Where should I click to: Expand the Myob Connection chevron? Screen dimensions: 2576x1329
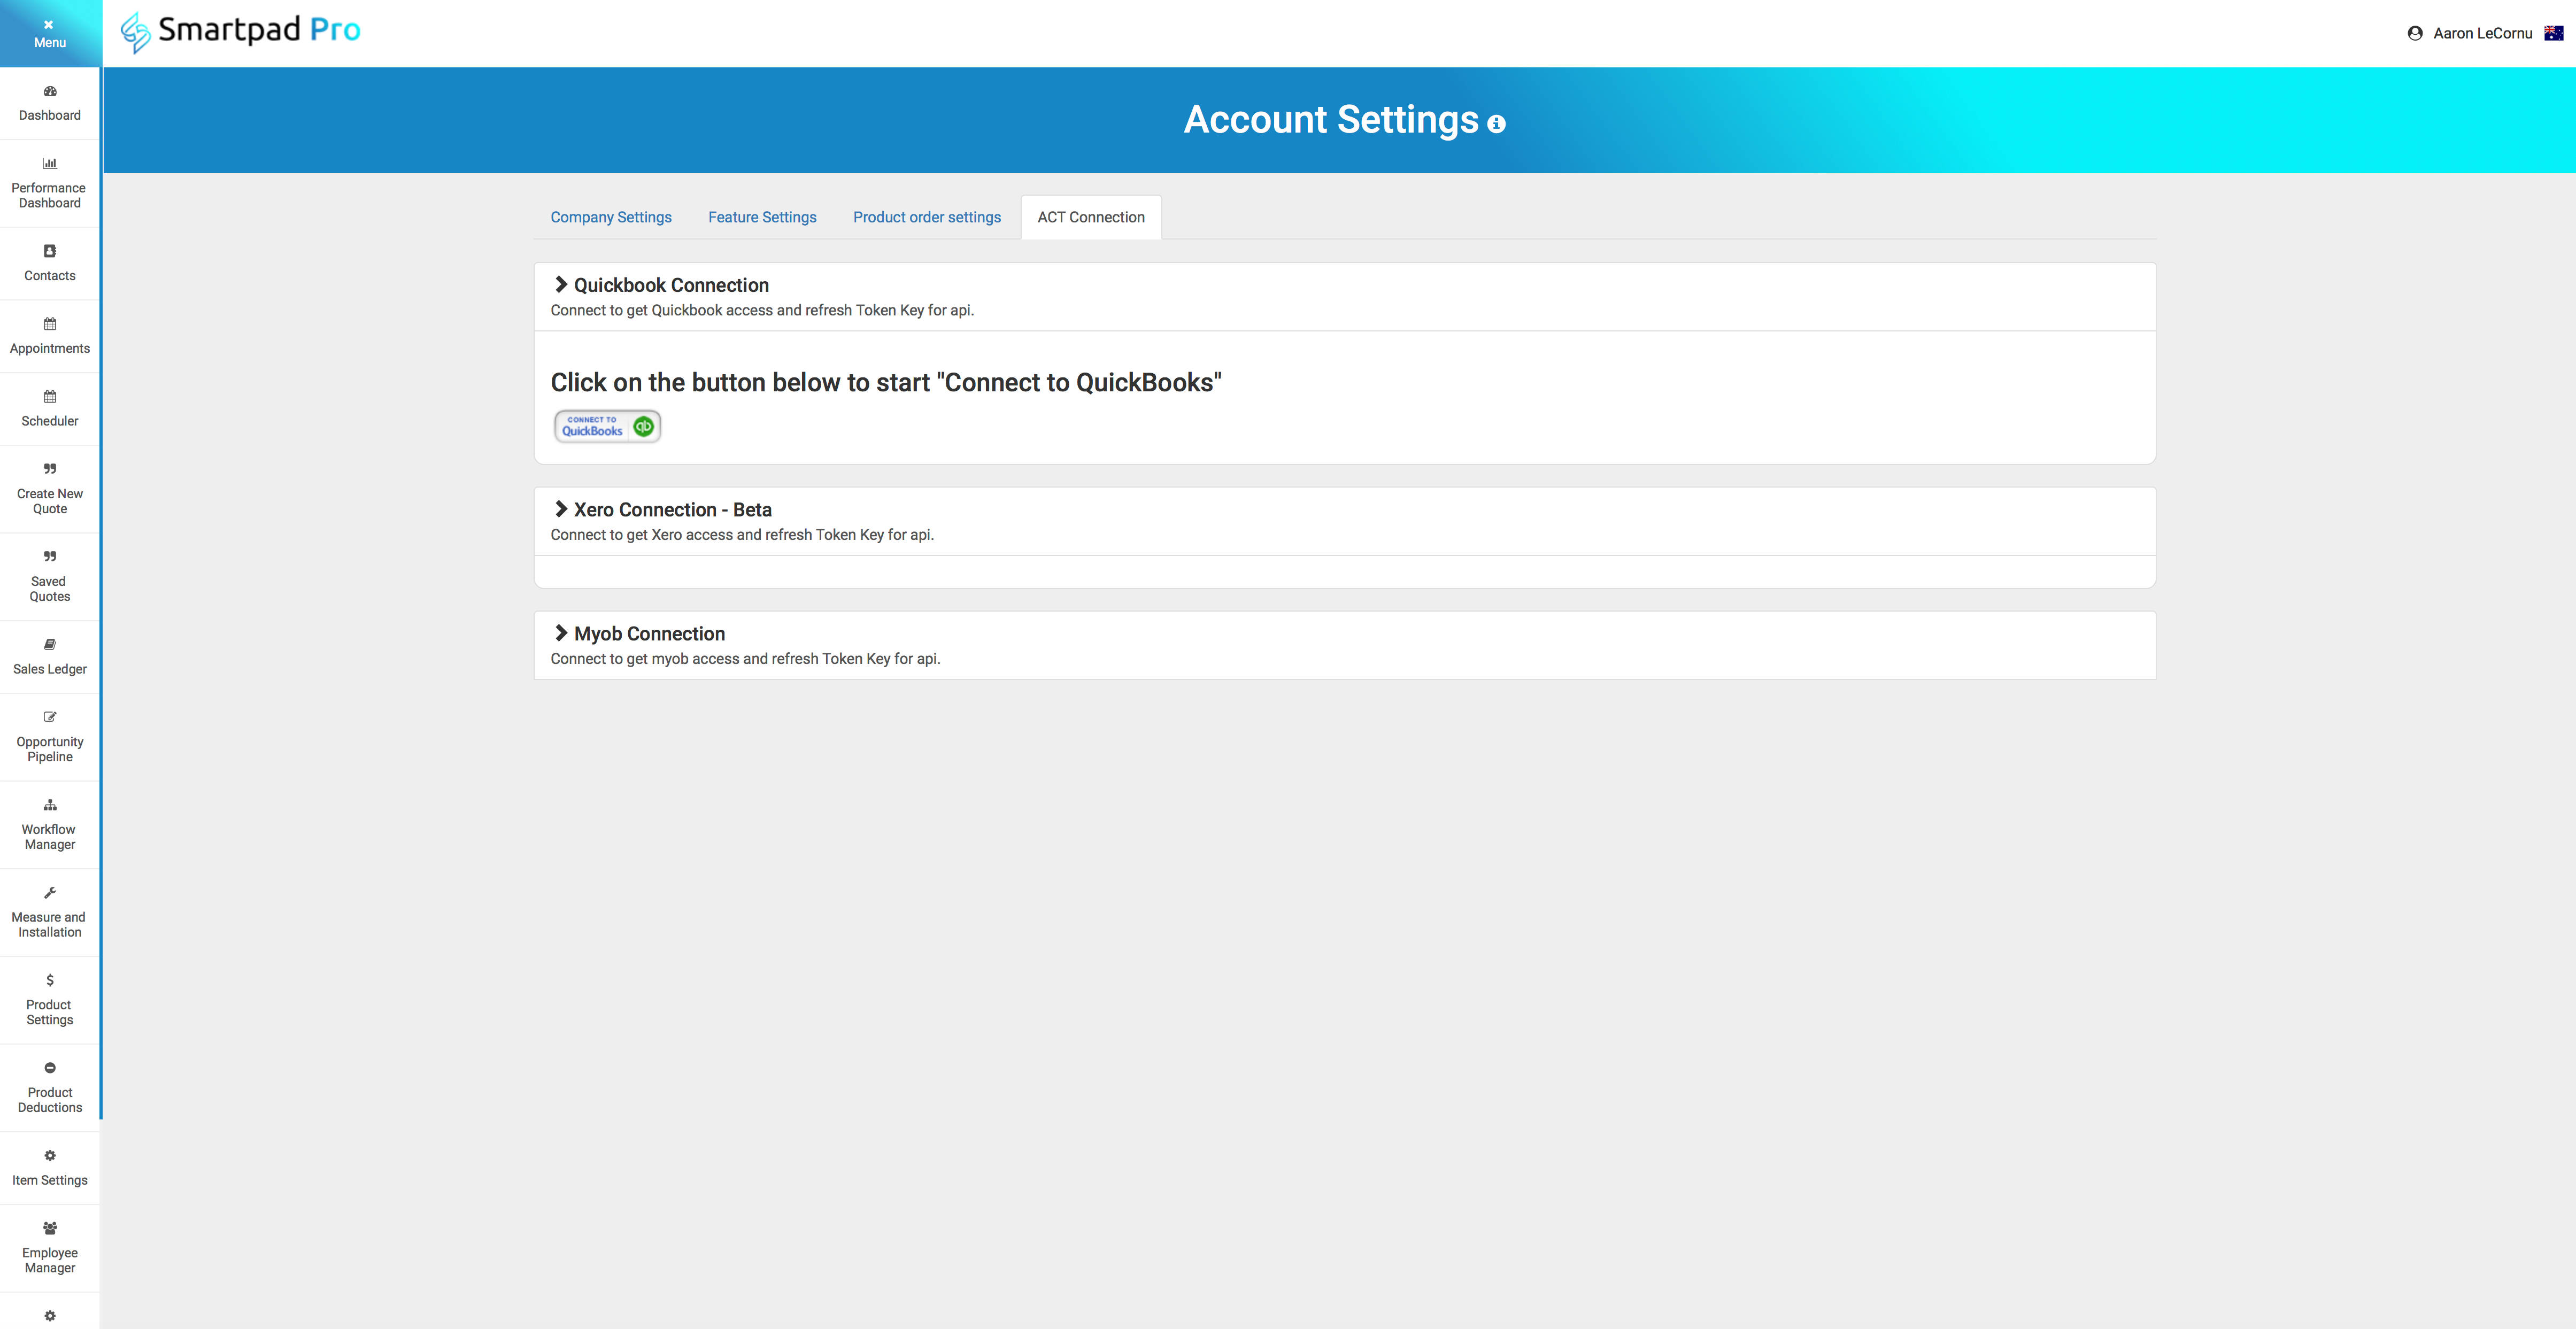pos(561,633)
